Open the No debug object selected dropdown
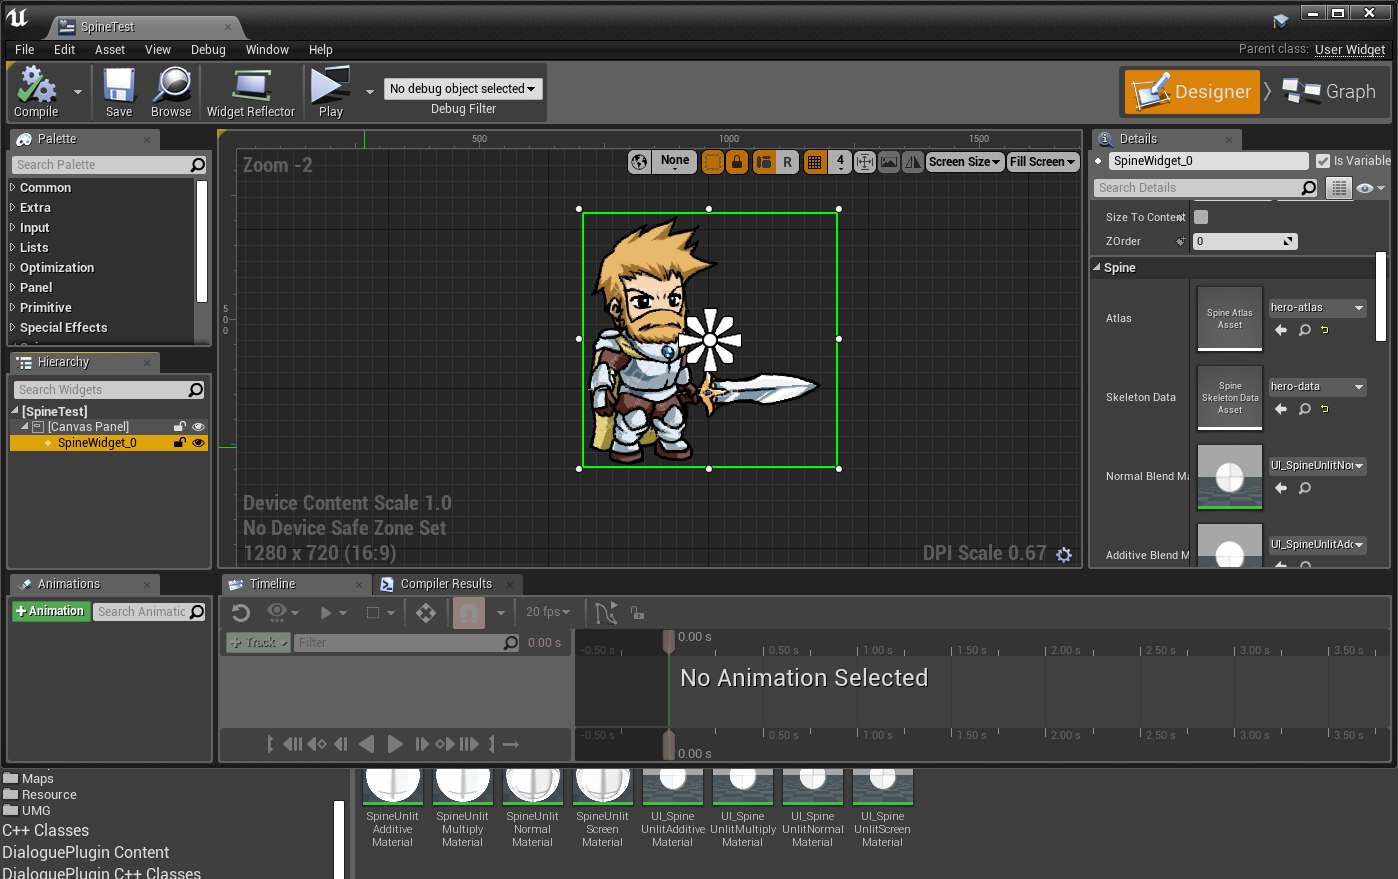The height and width of the screenshot is (879, 1398). pyautogui.click(x=462, y=88)
